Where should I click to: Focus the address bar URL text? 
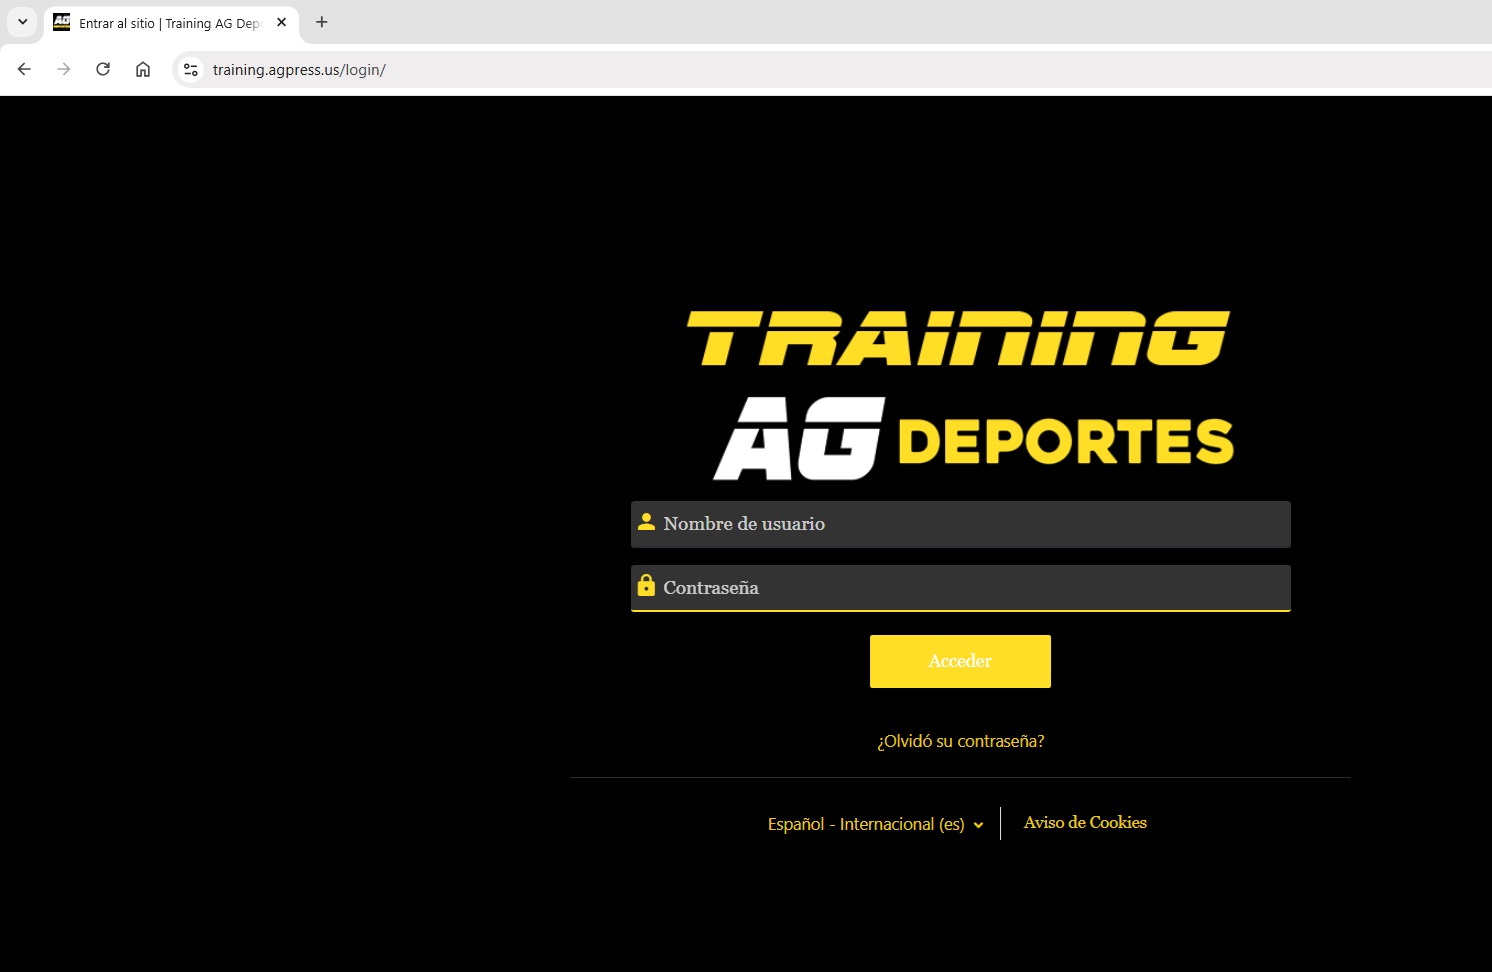[299, 70]
